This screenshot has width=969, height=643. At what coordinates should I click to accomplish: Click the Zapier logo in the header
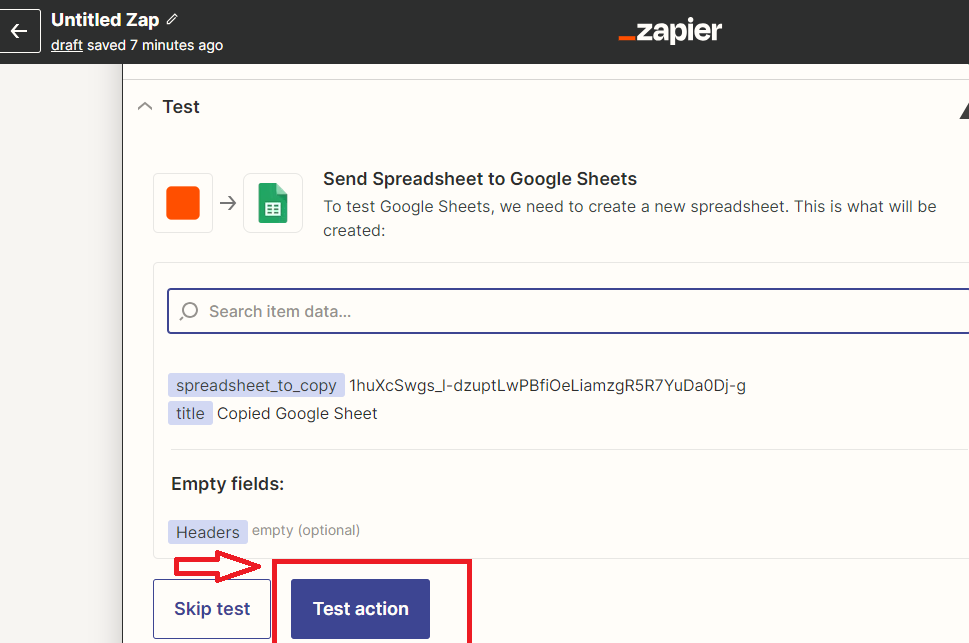[670, 31]
